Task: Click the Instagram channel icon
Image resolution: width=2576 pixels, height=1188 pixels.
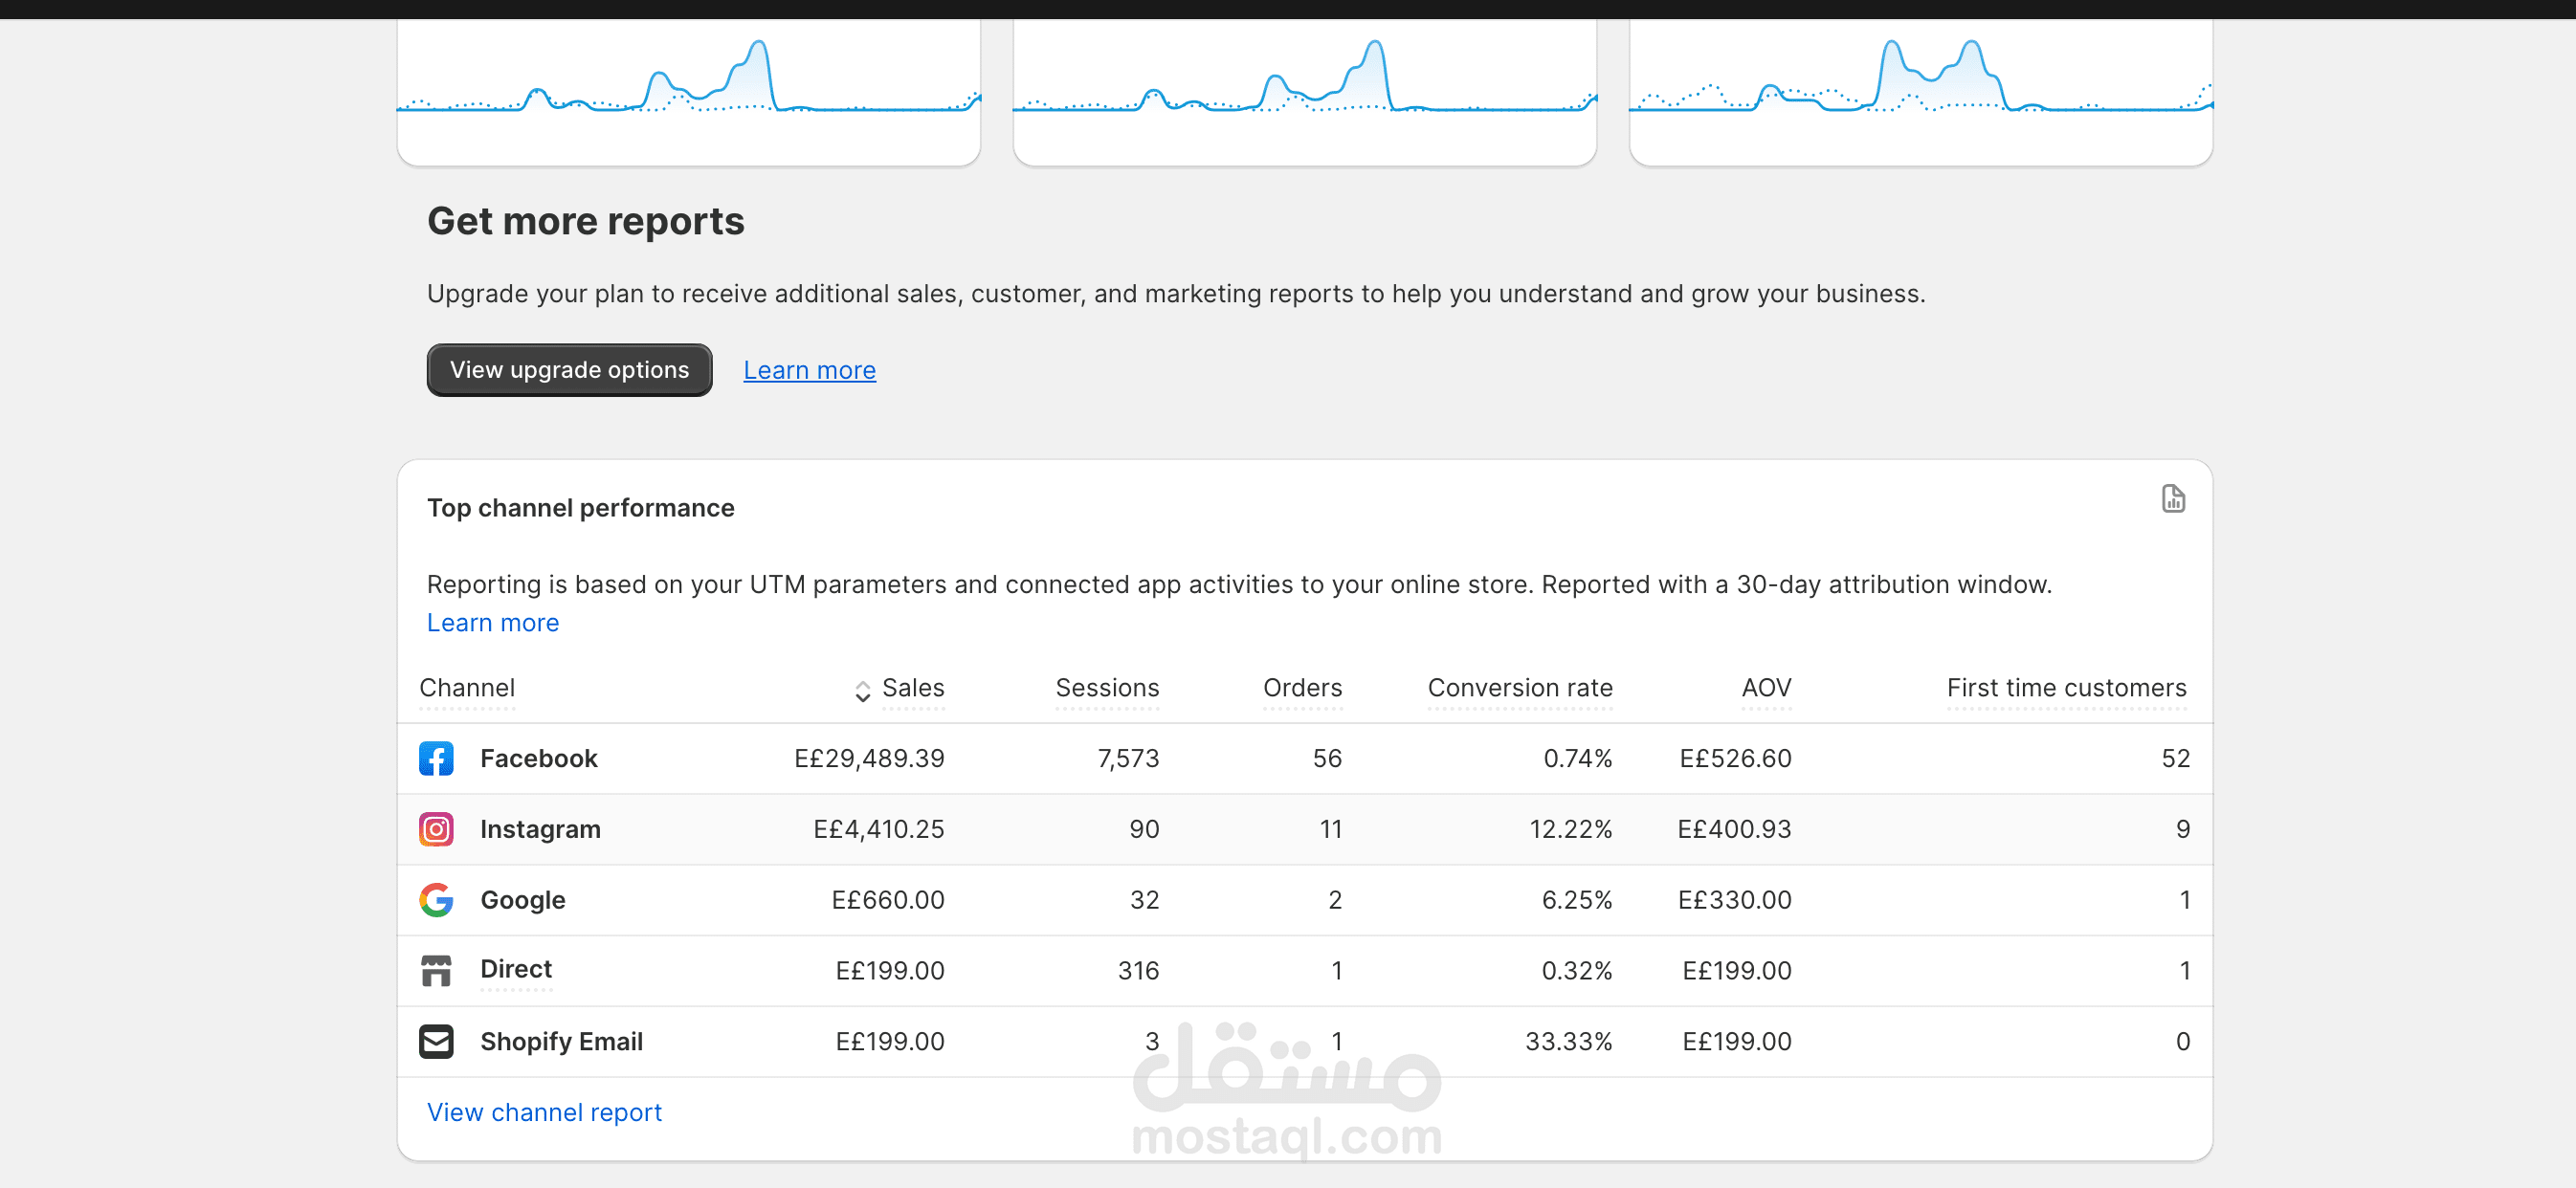Action: coord(436,829)
